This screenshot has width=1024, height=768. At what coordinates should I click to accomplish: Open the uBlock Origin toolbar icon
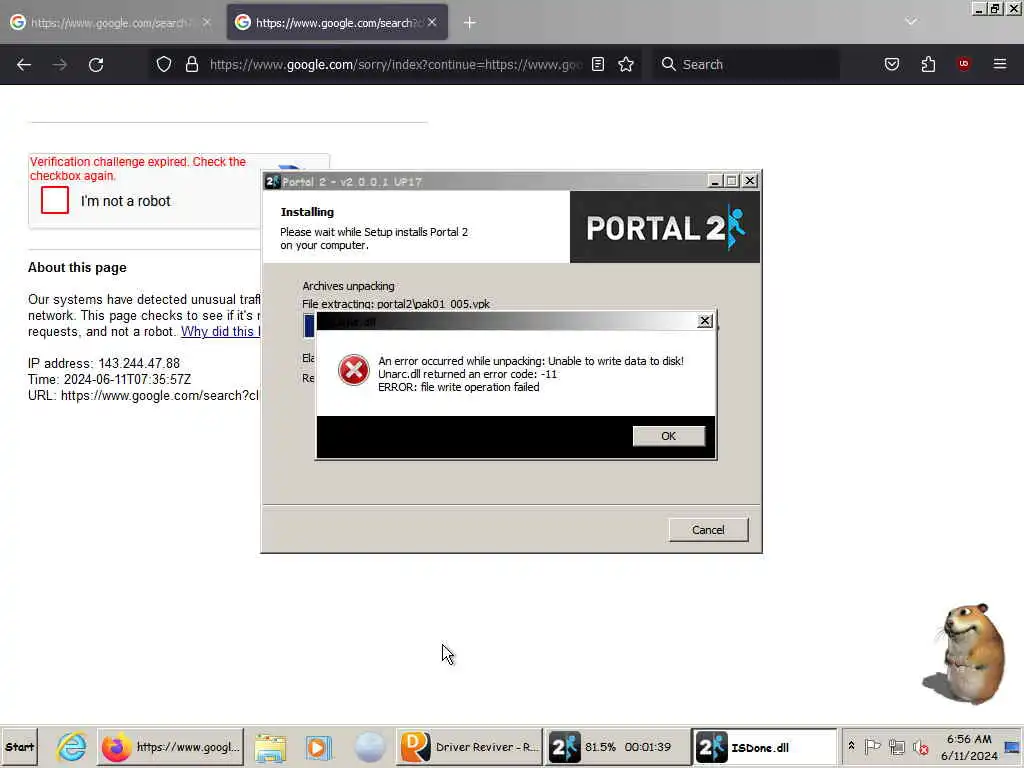(x=963, y=64)
